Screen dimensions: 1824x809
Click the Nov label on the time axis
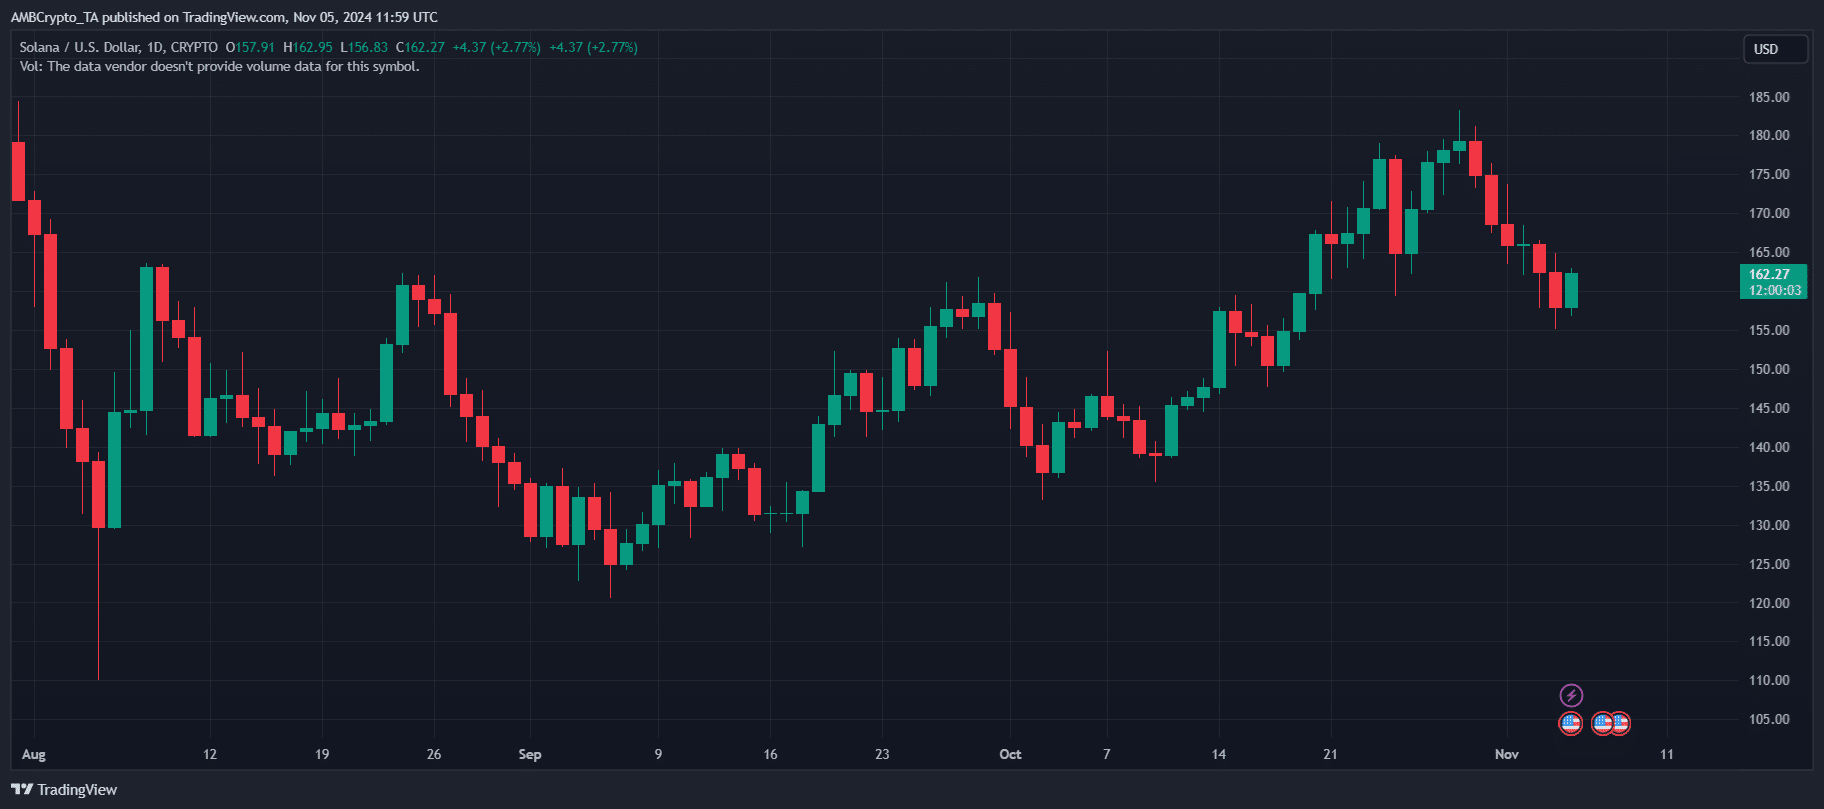(x=1507, y=754)
